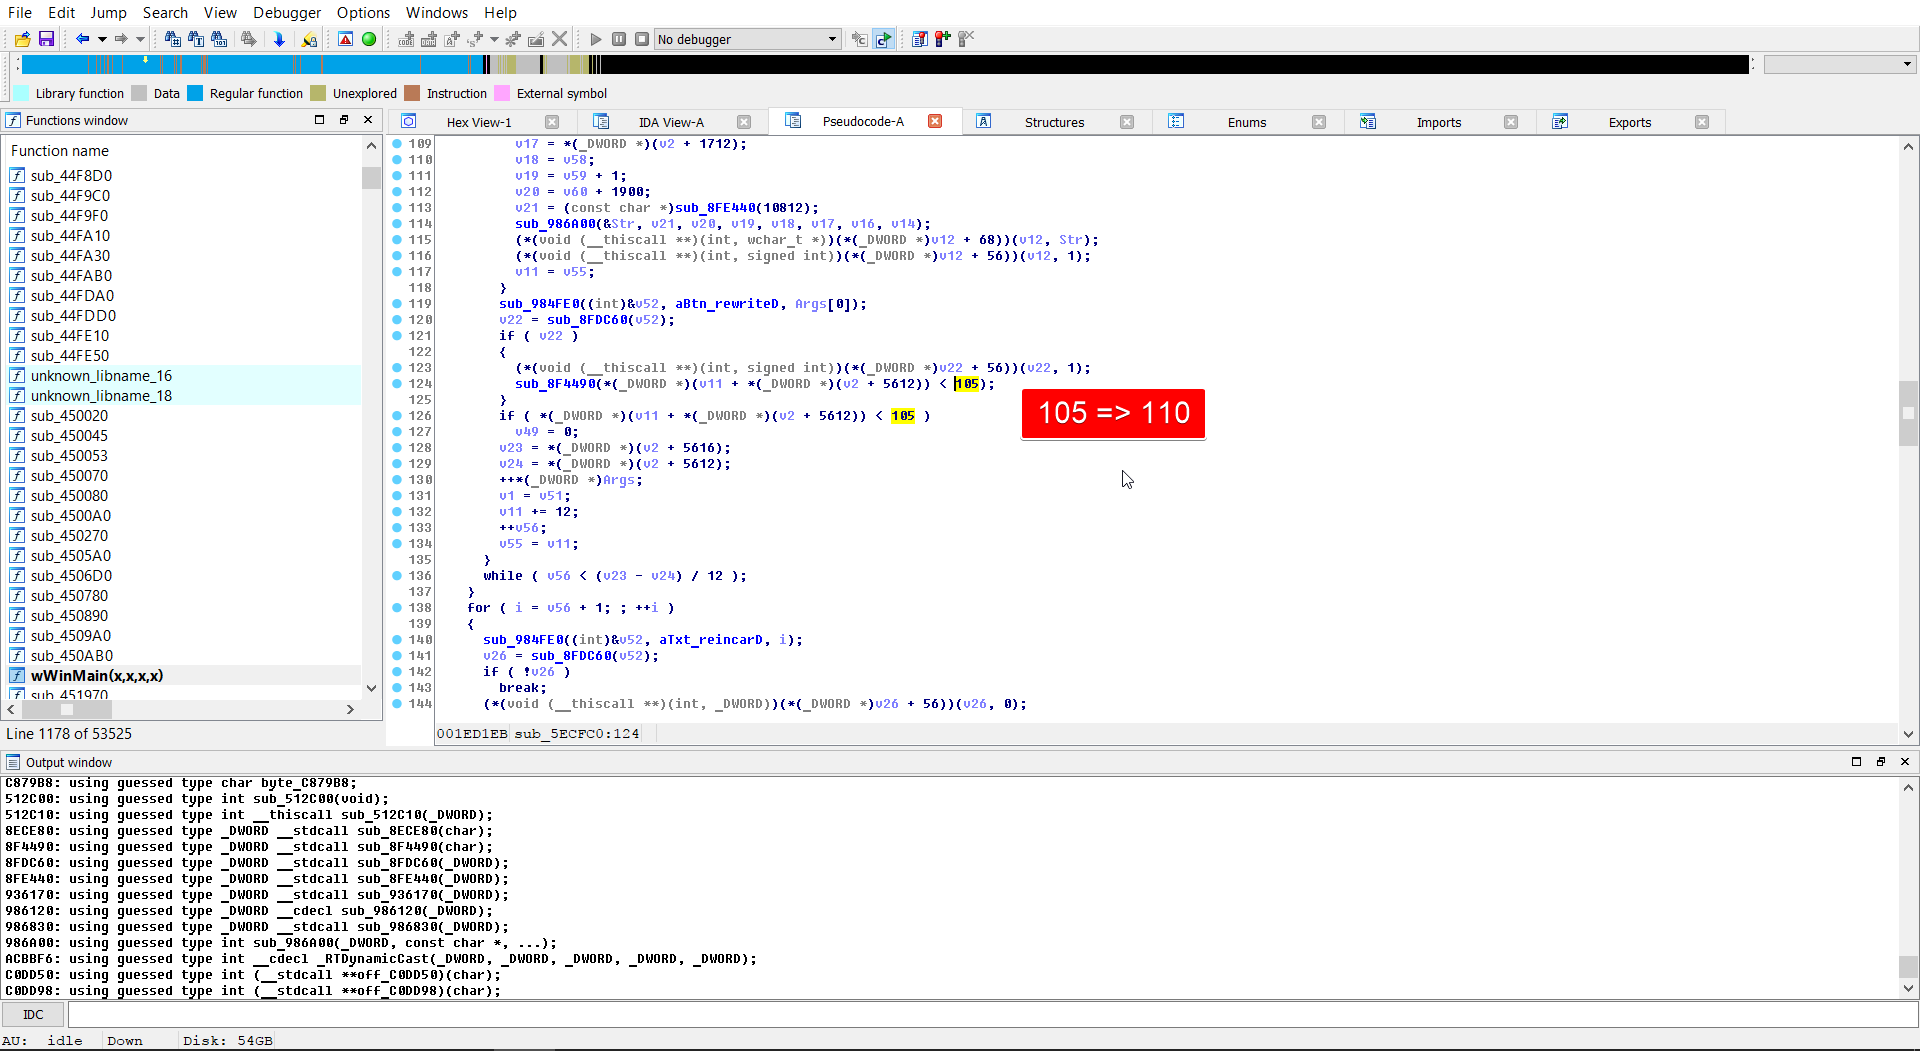Viewport: 1920px width, 1051px height.
Task: Click the navigation band overview bar
Action: pos(885,65)
